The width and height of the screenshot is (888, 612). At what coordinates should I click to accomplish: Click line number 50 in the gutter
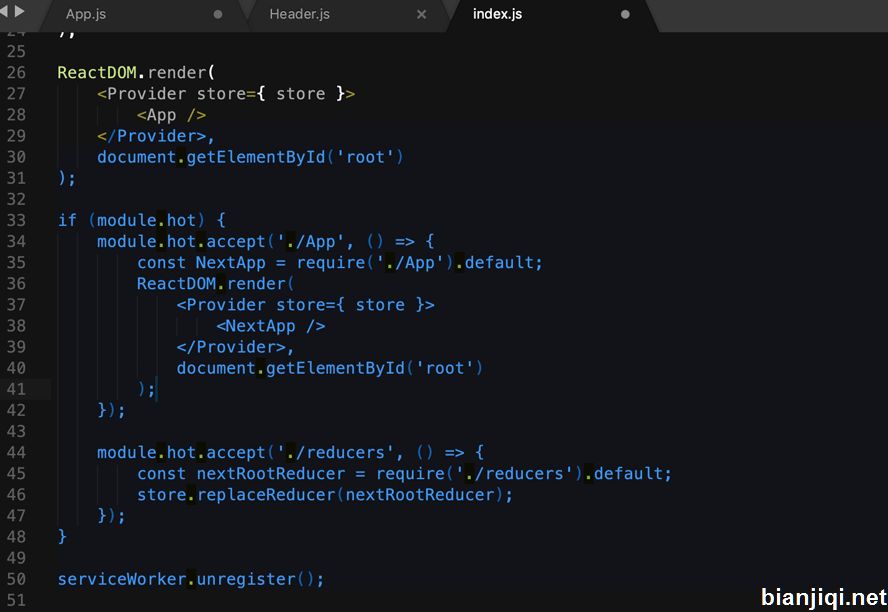click(16, 579)
